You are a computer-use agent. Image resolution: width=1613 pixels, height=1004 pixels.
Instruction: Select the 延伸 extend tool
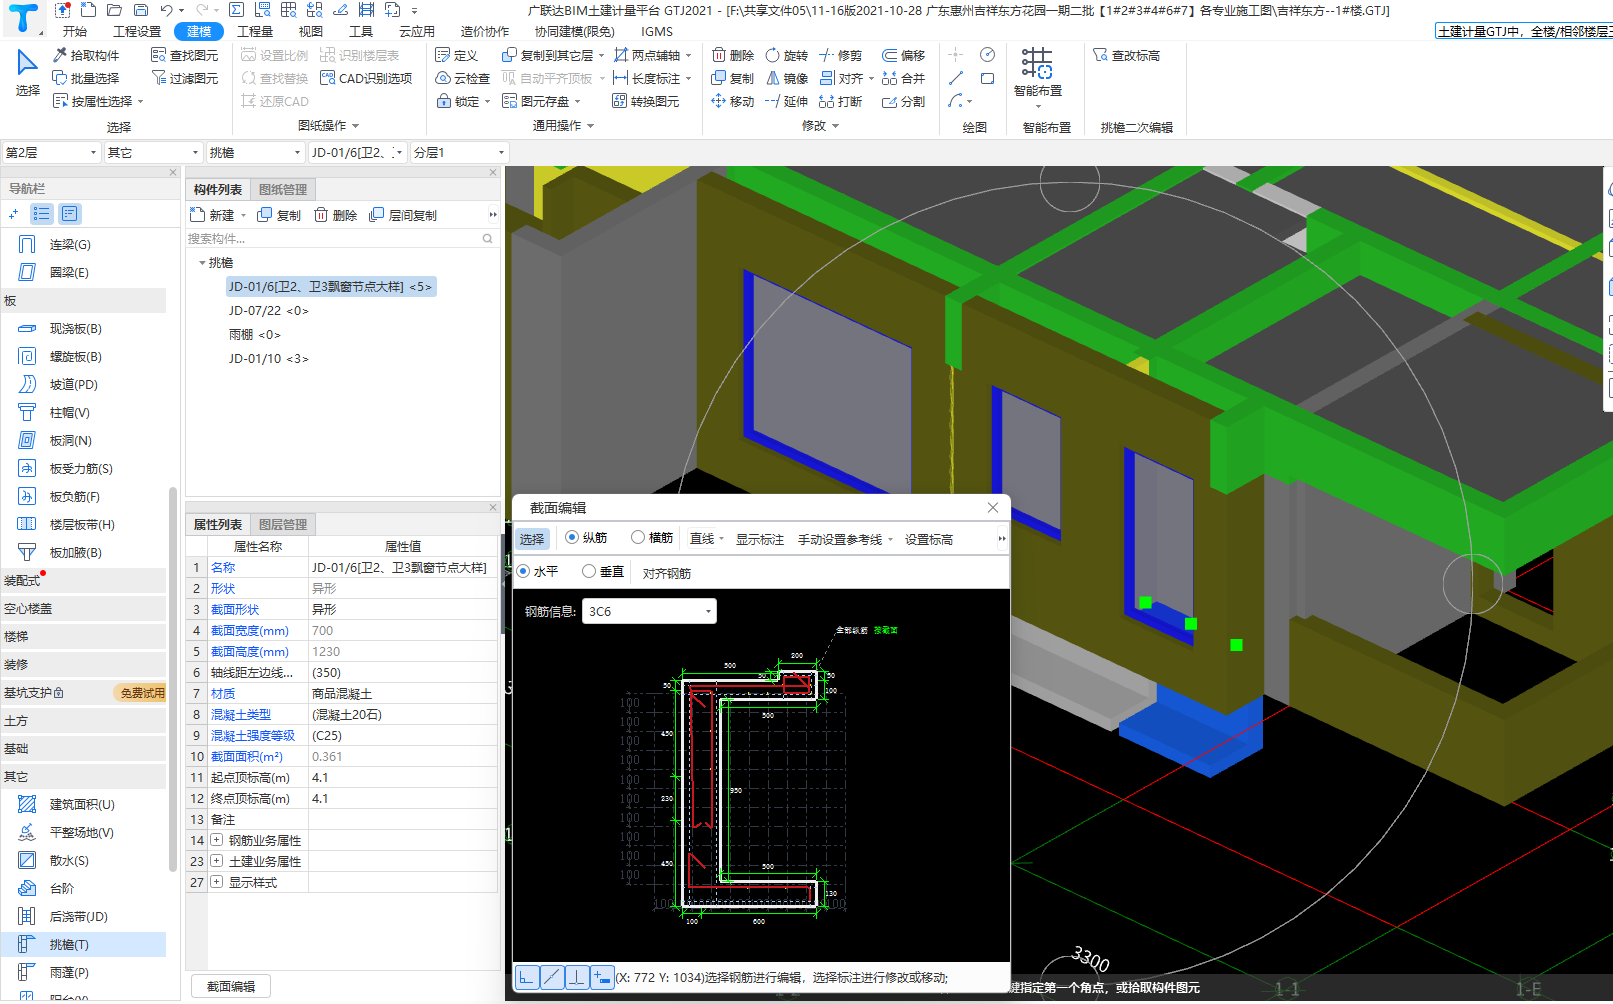[x=787, y=101]
